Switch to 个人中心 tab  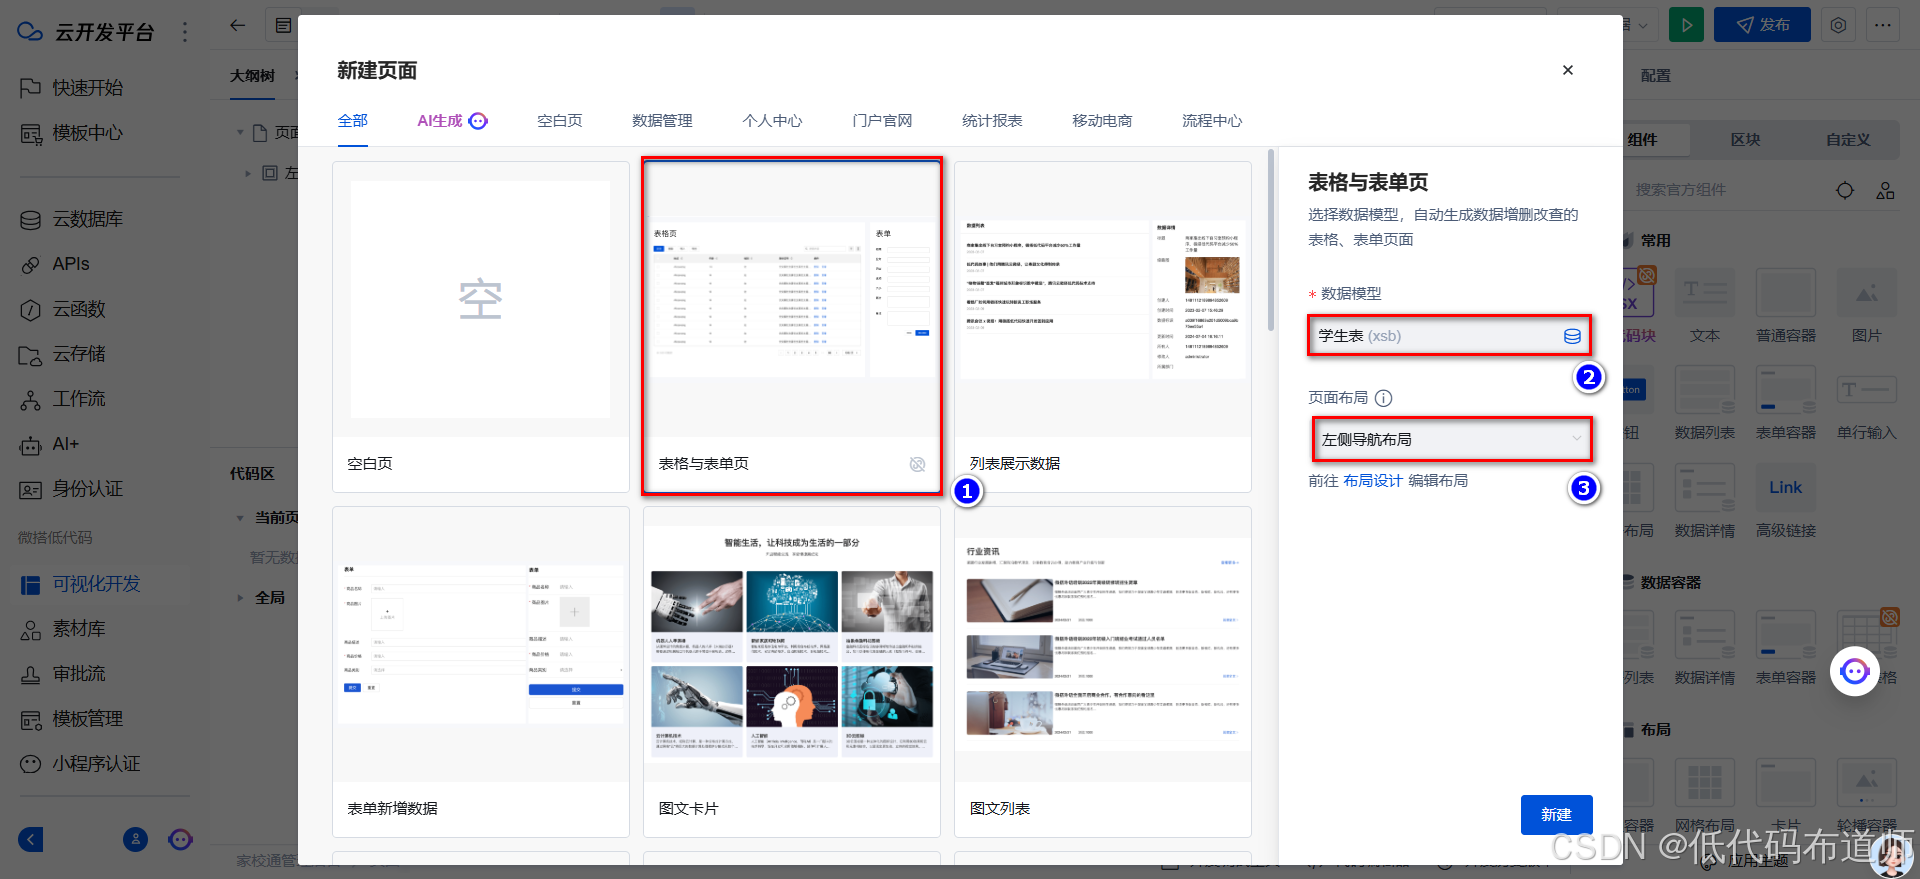point(772,121)
